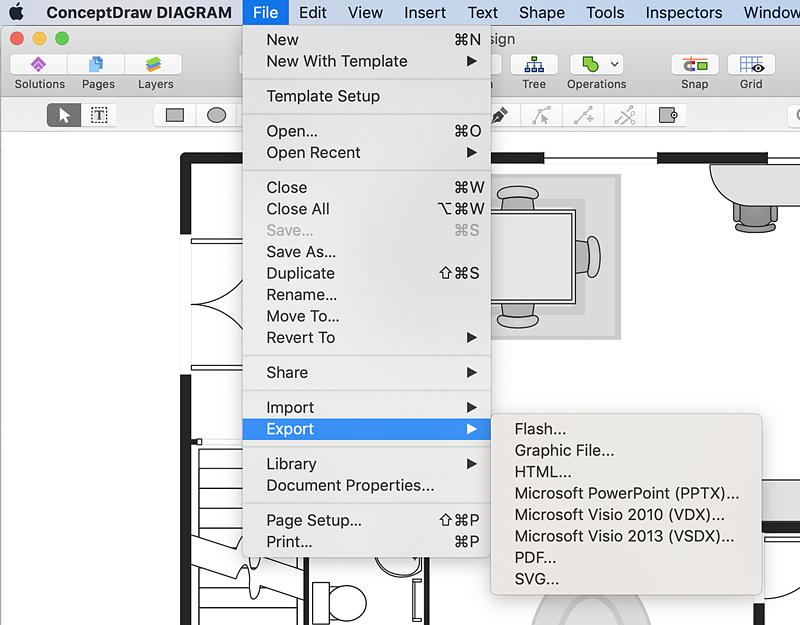Choose Rename...

click(366, 294)
